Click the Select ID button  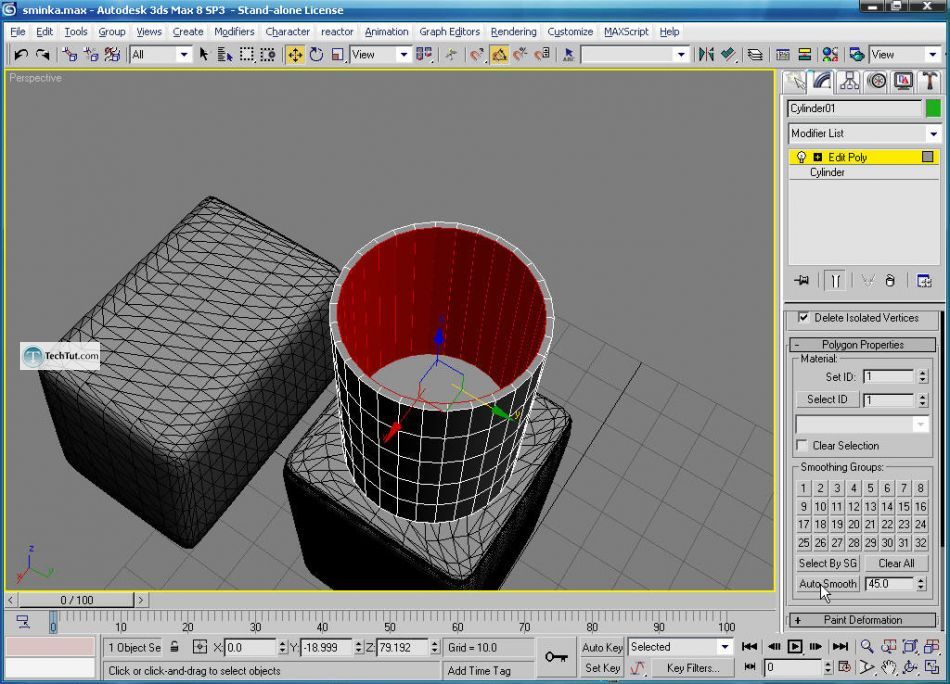pos(827,400)
